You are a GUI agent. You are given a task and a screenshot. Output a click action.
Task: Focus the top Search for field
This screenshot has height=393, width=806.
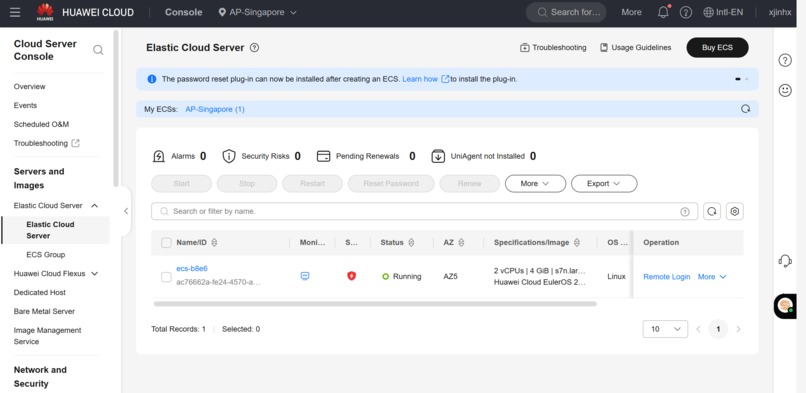[566, 12]
